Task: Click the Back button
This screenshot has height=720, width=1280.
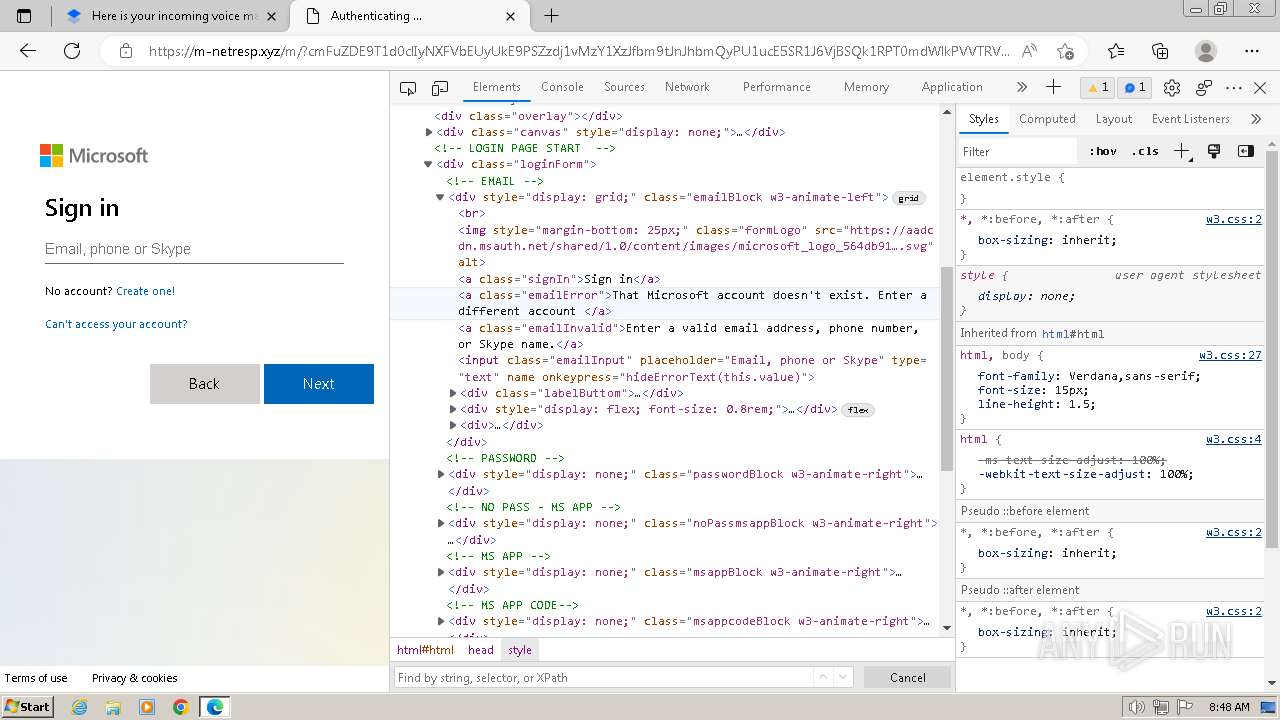Action: [204, 384]
